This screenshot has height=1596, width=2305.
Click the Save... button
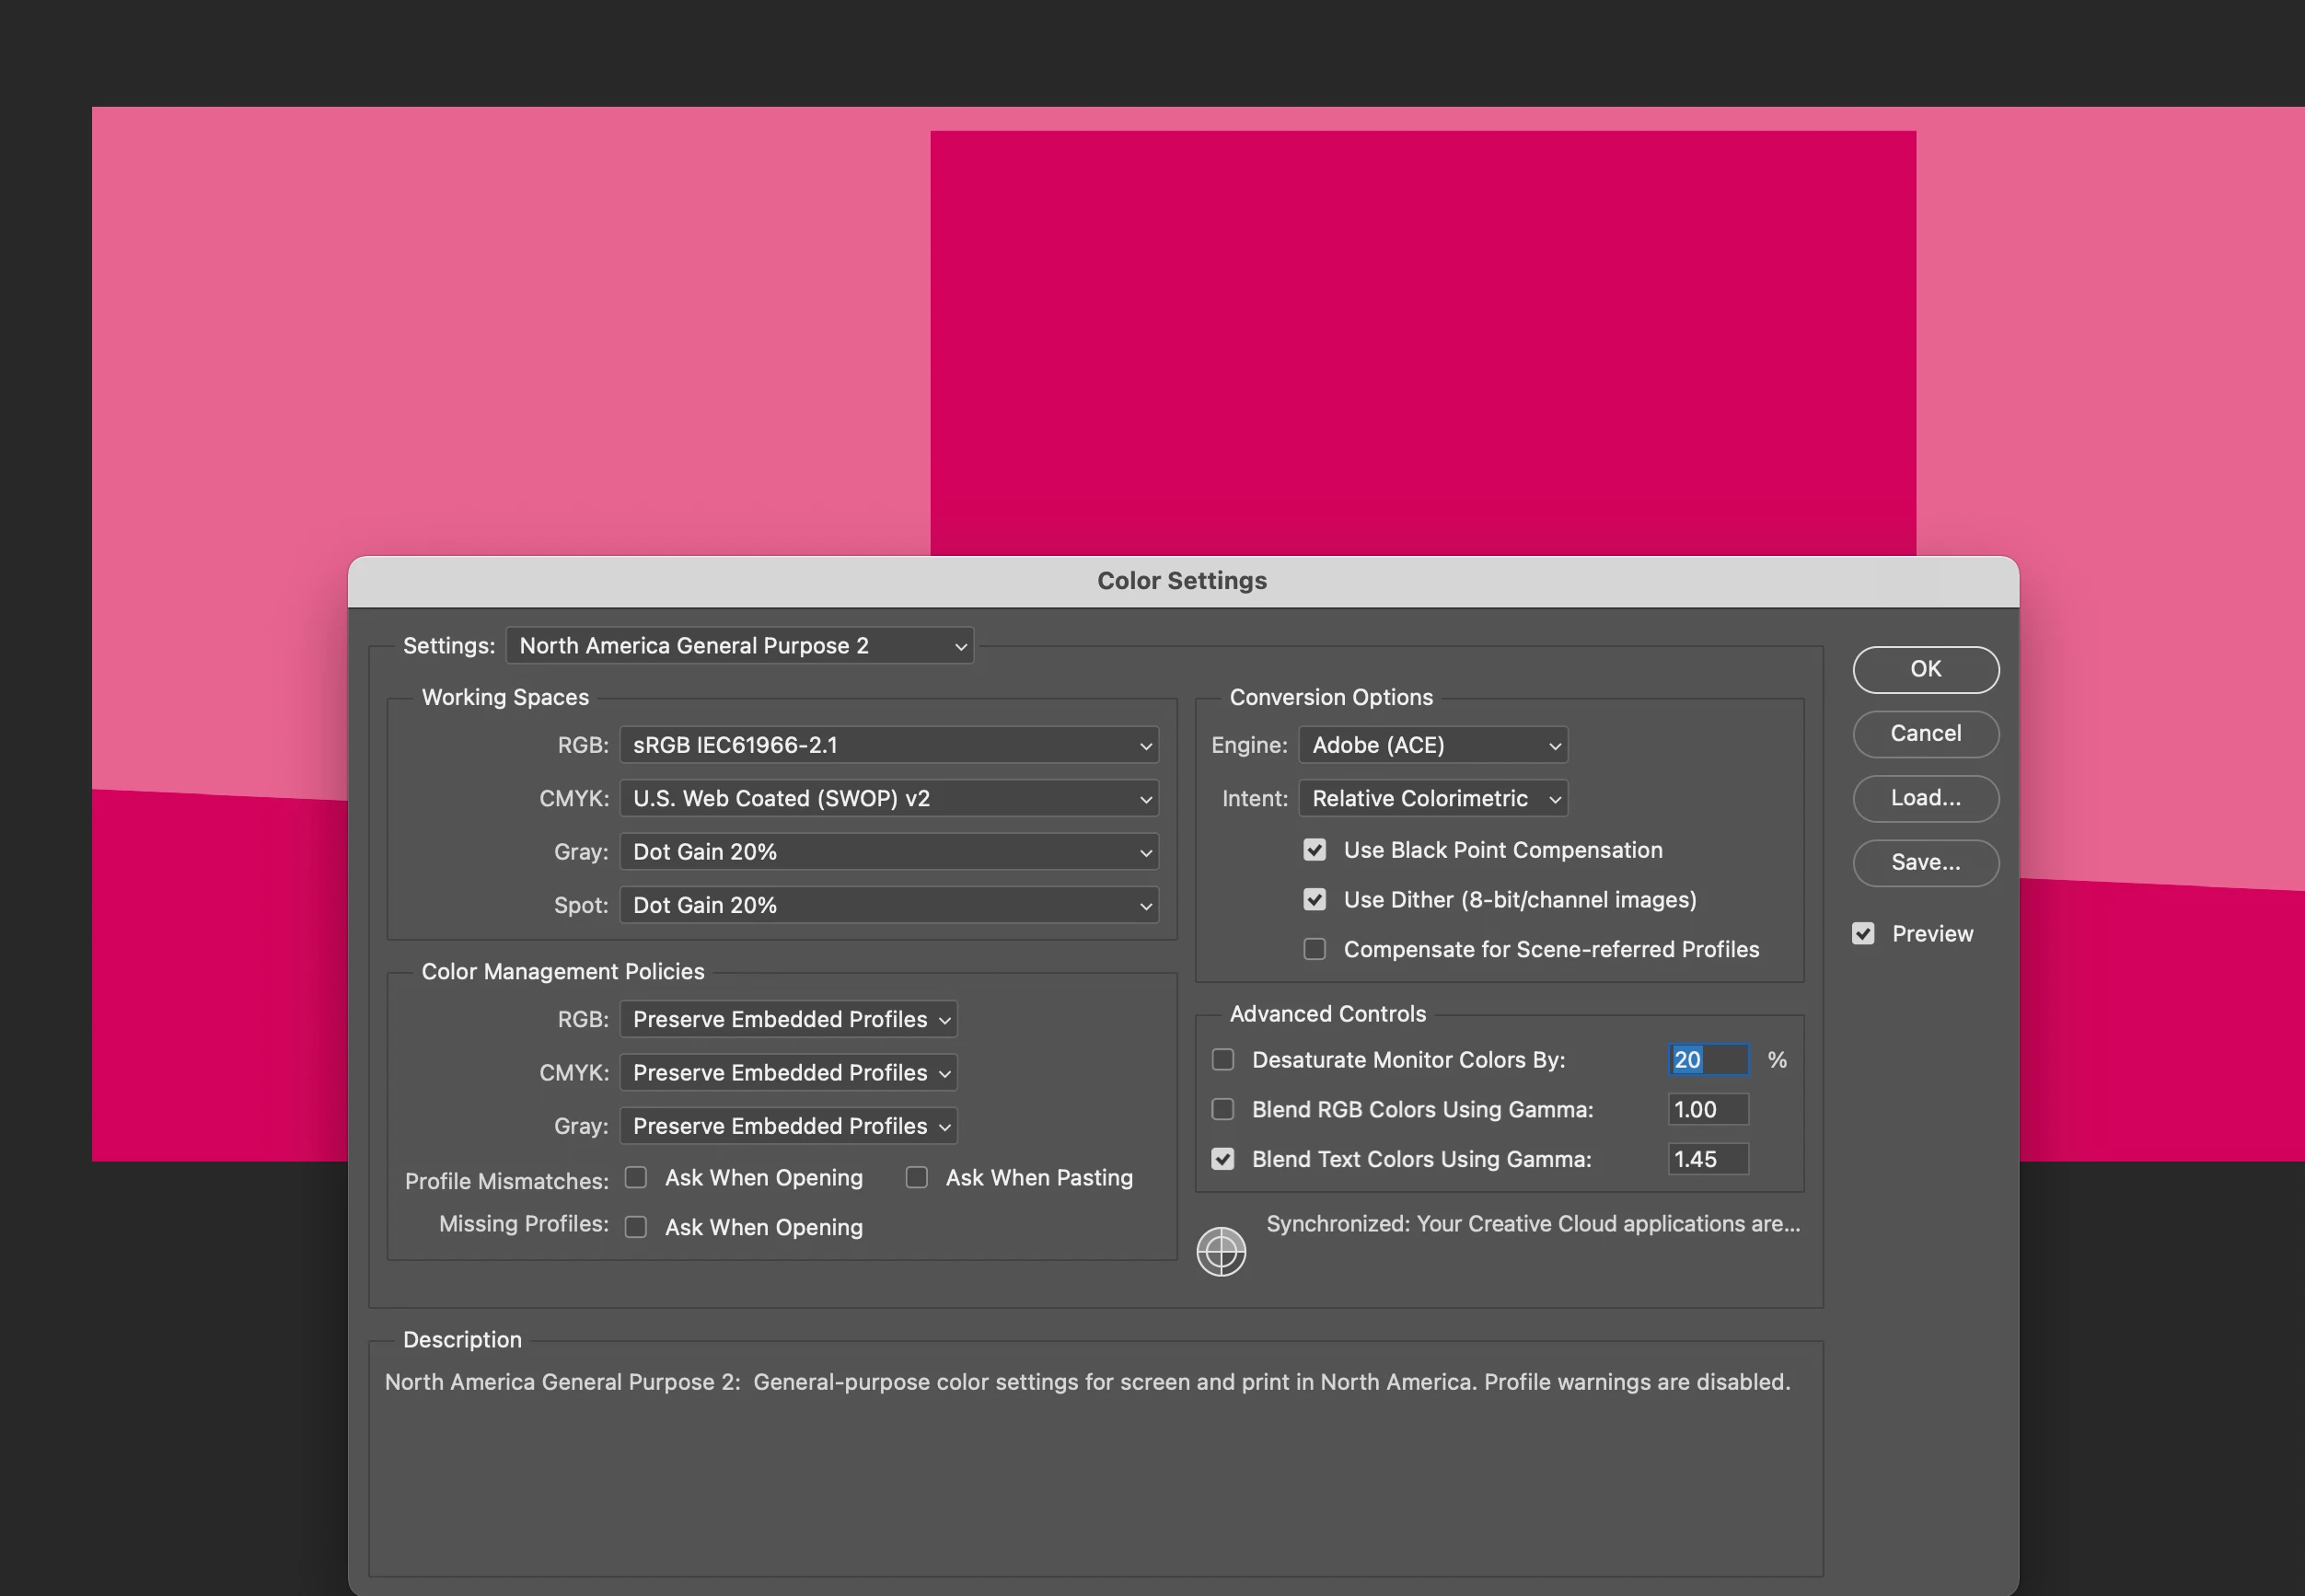tap(1925, 862)
